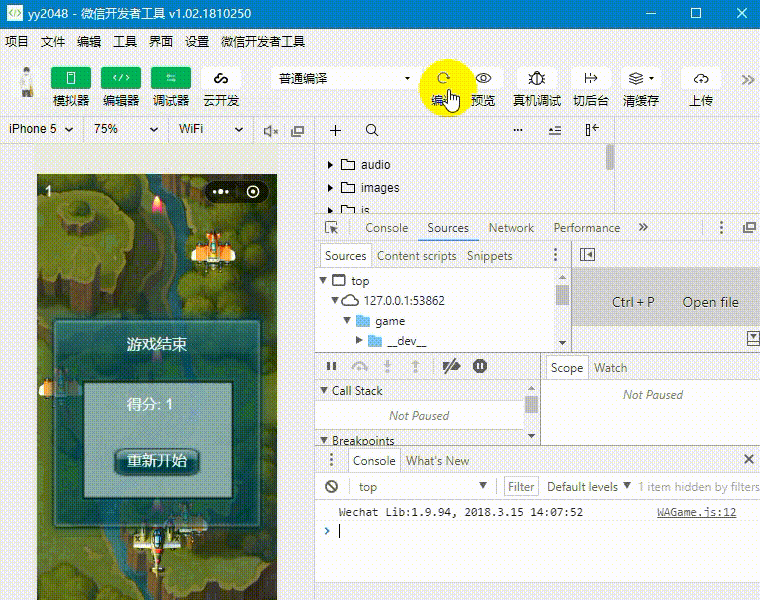Select Content scripts tab

[416, 255]
